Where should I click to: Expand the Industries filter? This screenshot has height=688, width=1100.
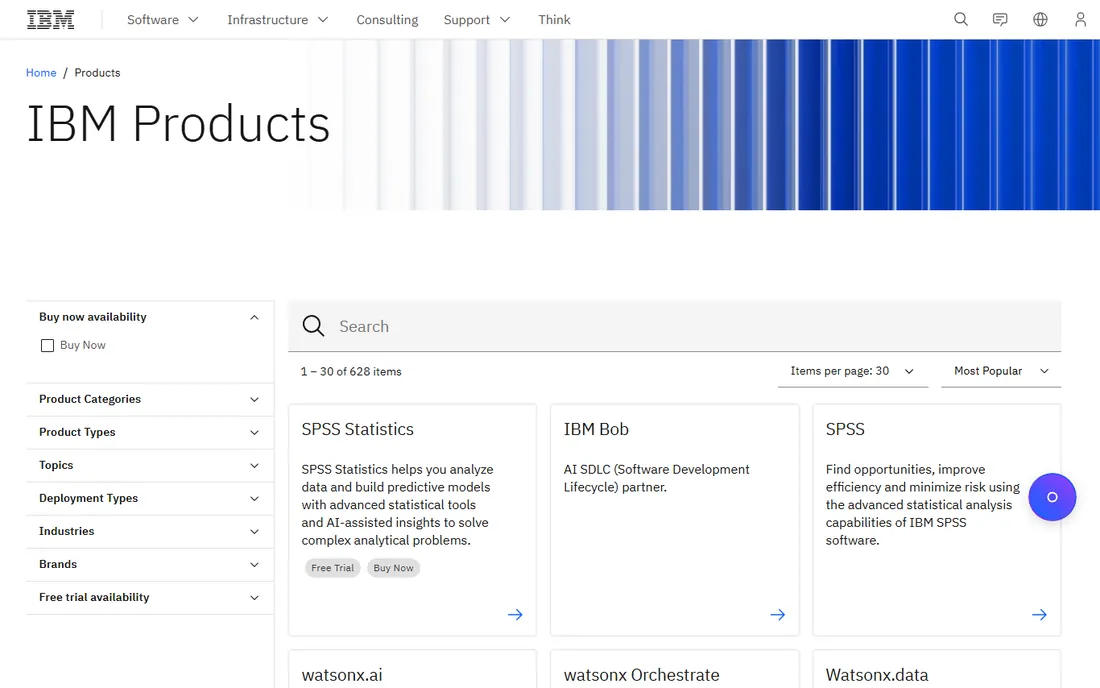click(149, 531)
